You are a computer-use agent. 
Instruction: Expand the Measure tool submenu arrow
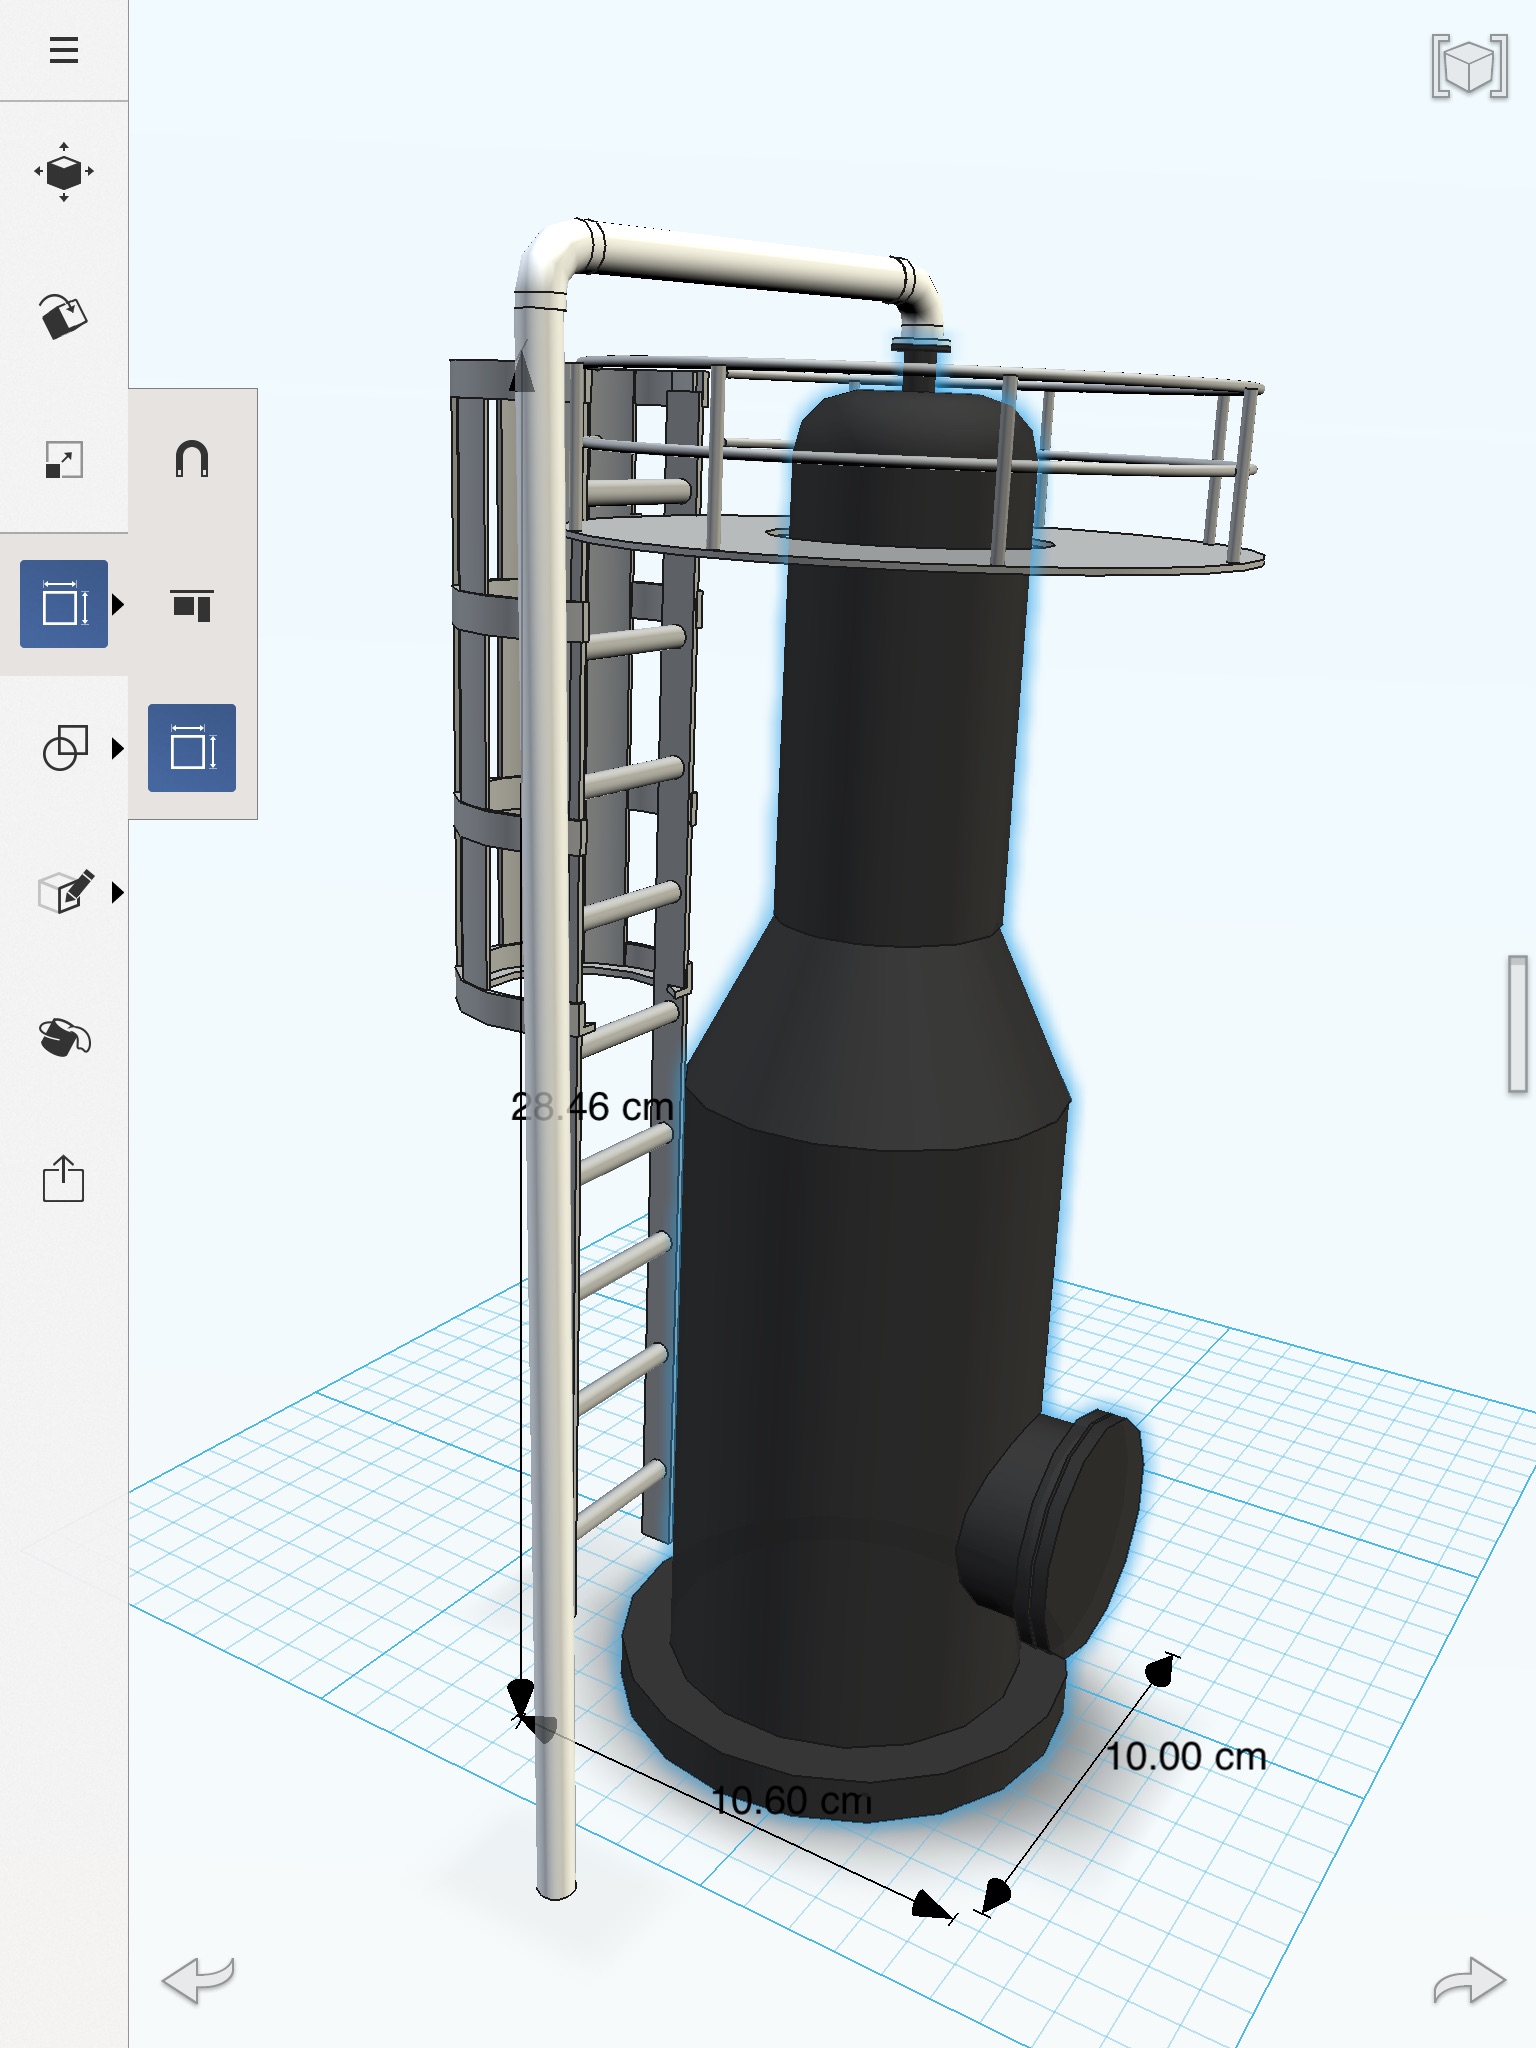[118, 604]
